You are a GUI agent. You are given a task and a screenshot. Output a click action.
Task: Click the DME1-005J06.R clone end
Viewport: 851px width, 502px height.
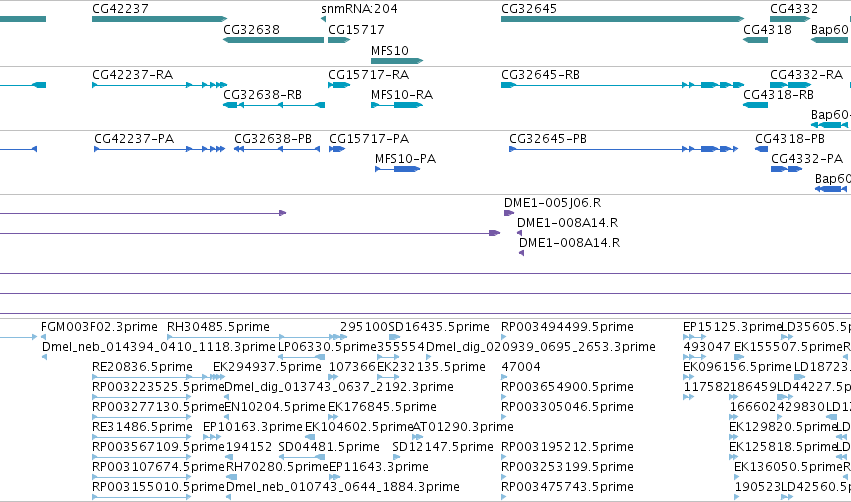click(552, 202)
